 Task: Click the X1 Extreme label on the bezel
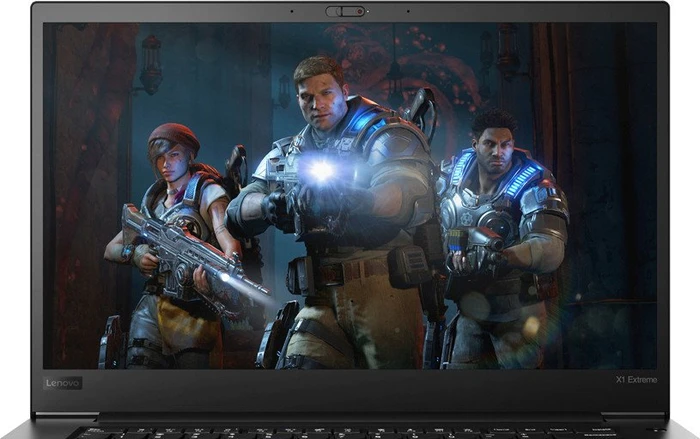pos(637,380)
